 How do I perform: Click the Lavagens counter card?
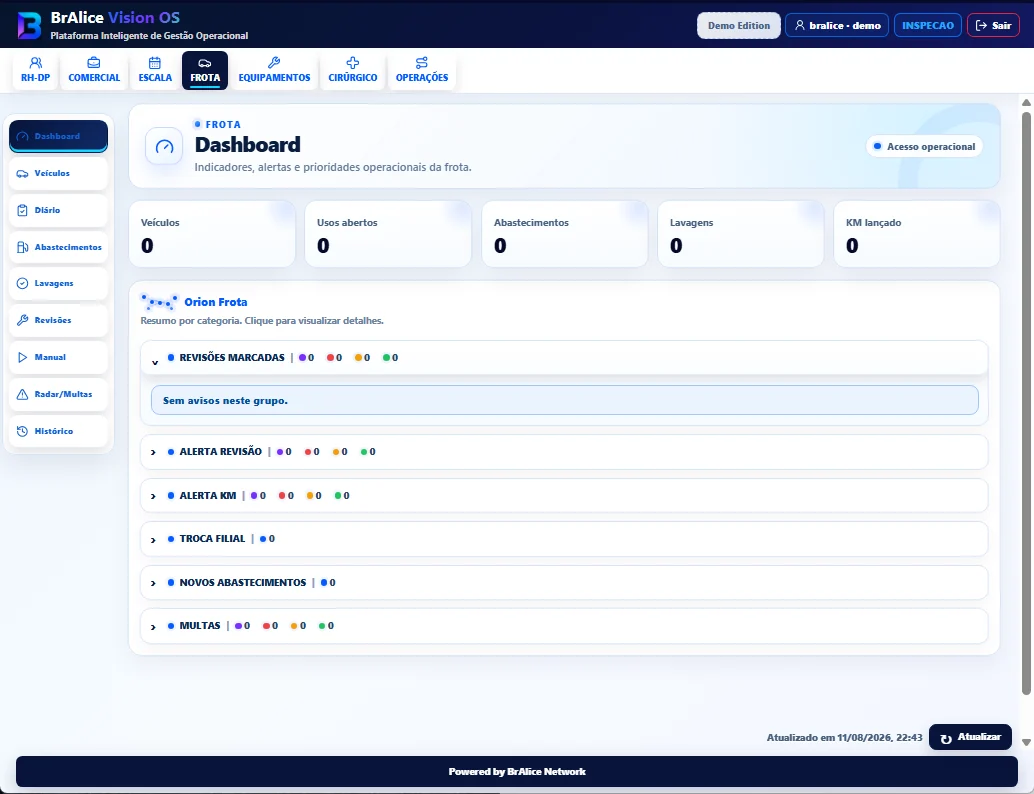(x=741, y=234)
